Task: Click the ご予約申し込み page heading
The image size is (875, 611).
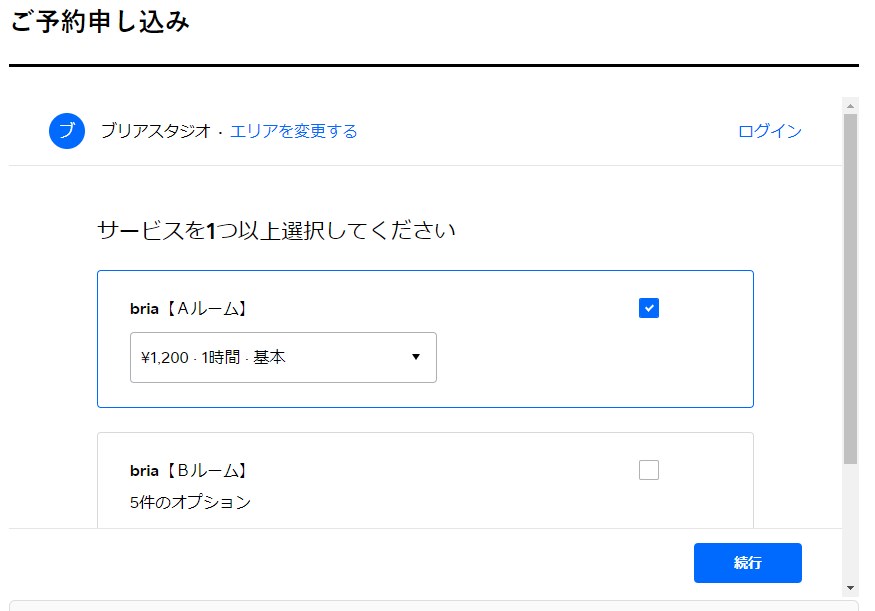Action: click(x=100, y=22)
